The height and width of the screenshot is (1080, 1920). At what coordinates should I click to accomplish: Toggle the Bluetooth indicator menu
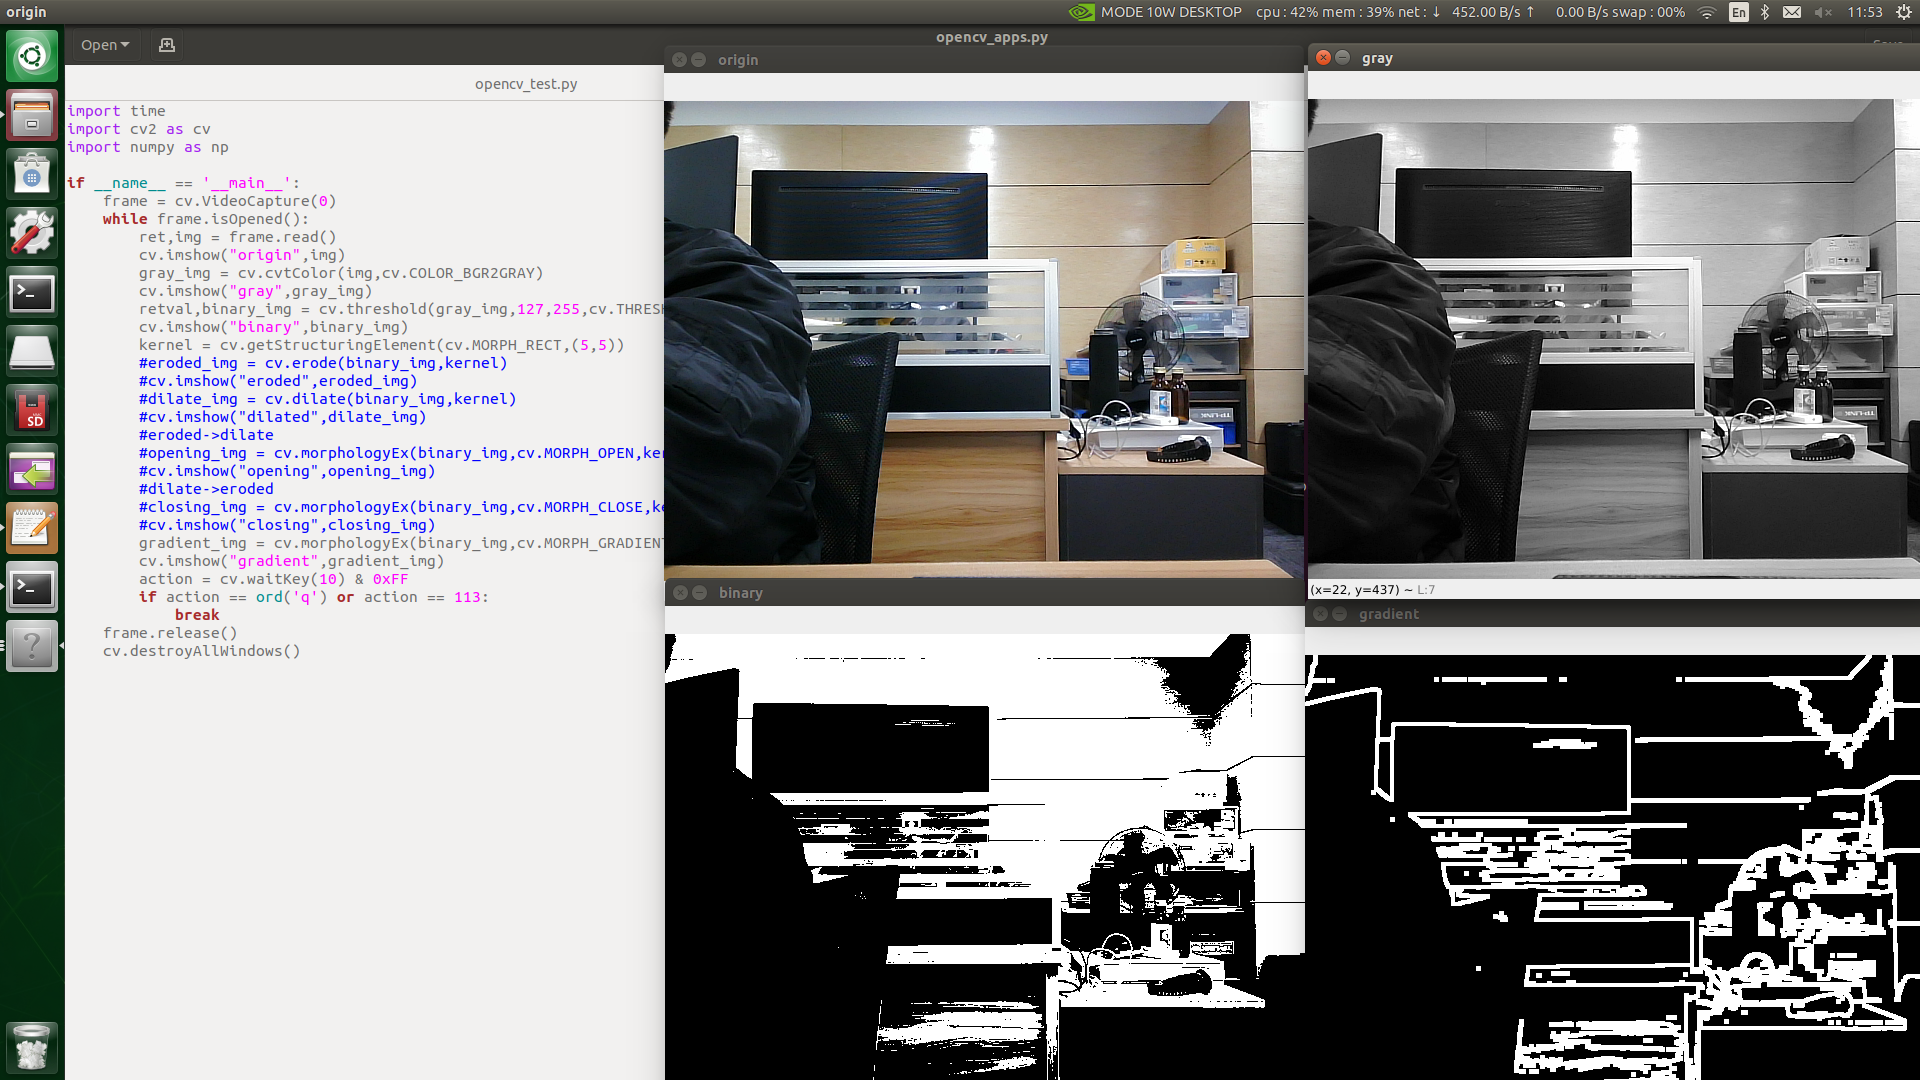click(x=1765, y=12)
